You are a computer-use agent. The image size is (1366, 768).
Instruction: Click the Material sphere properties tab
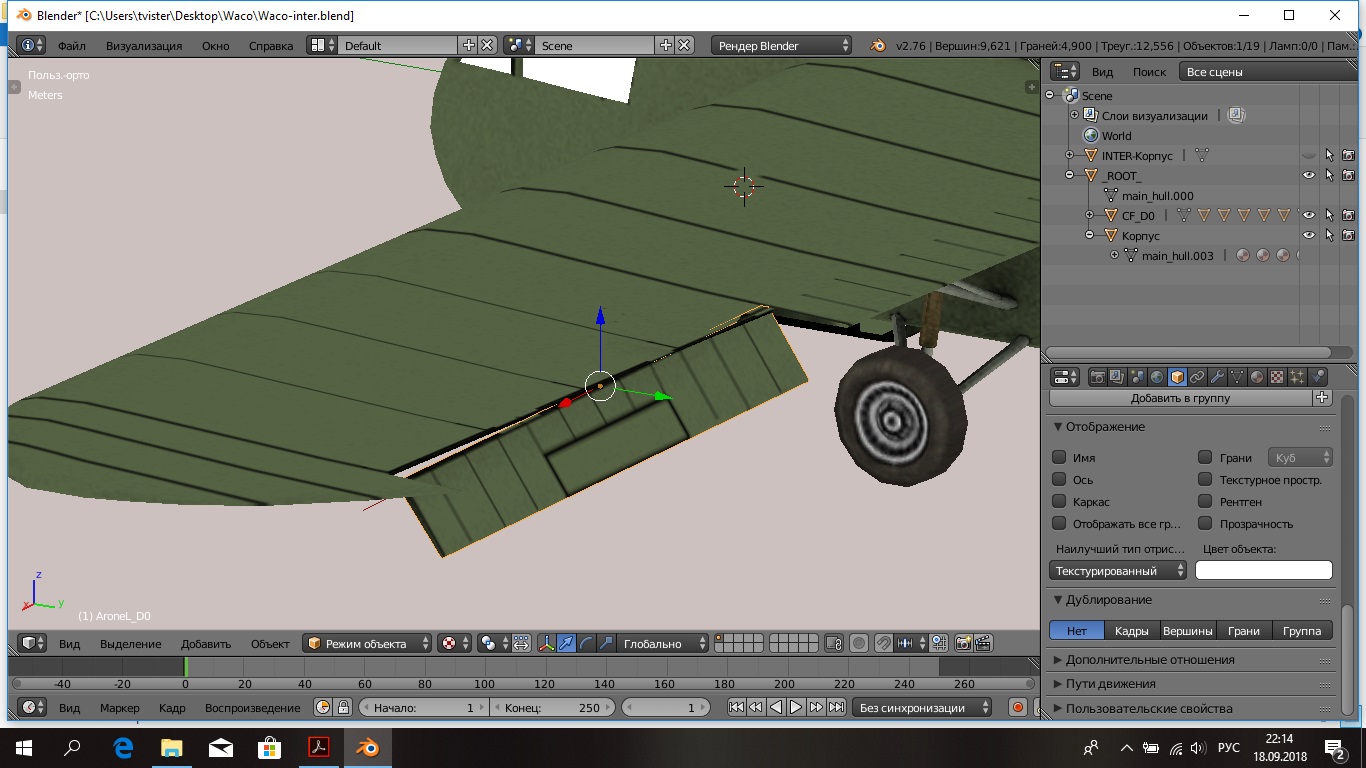point(1257,377)
